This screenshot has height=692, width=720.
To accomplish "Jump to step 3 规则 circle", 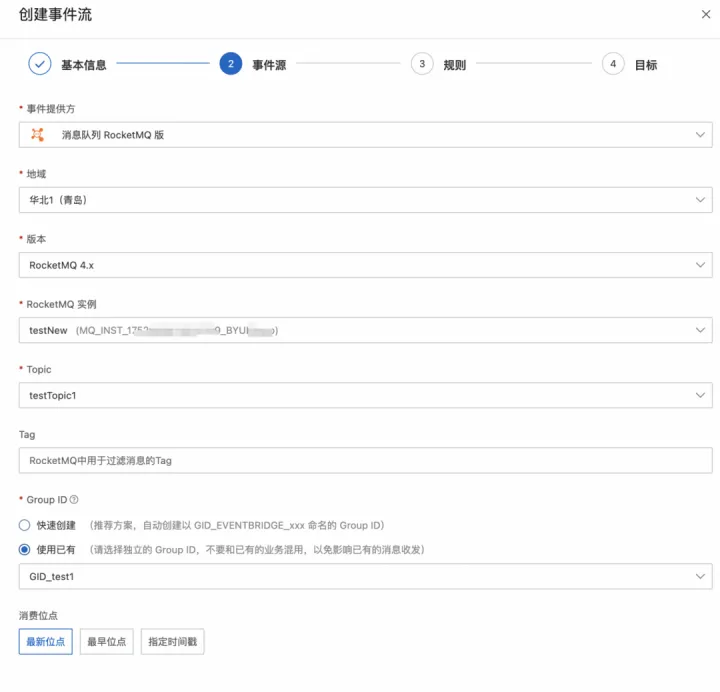I will click(422, 64).
